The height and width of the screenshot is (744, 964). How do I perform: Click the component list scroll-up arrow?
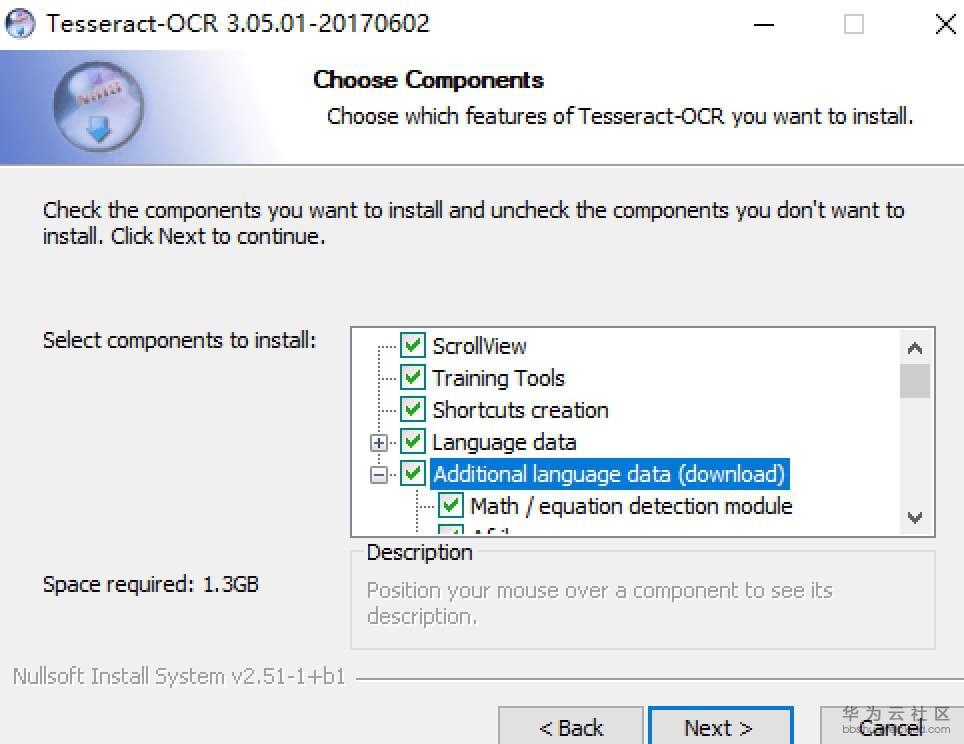pos(914,349)
